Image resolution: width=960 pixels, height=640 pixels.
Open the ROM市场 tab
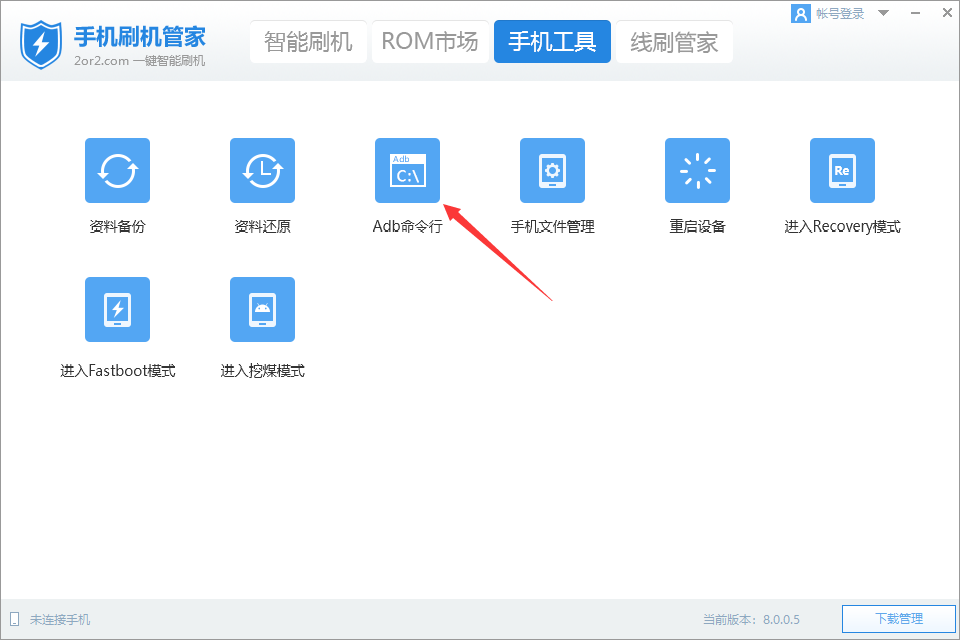coord(430,42)
